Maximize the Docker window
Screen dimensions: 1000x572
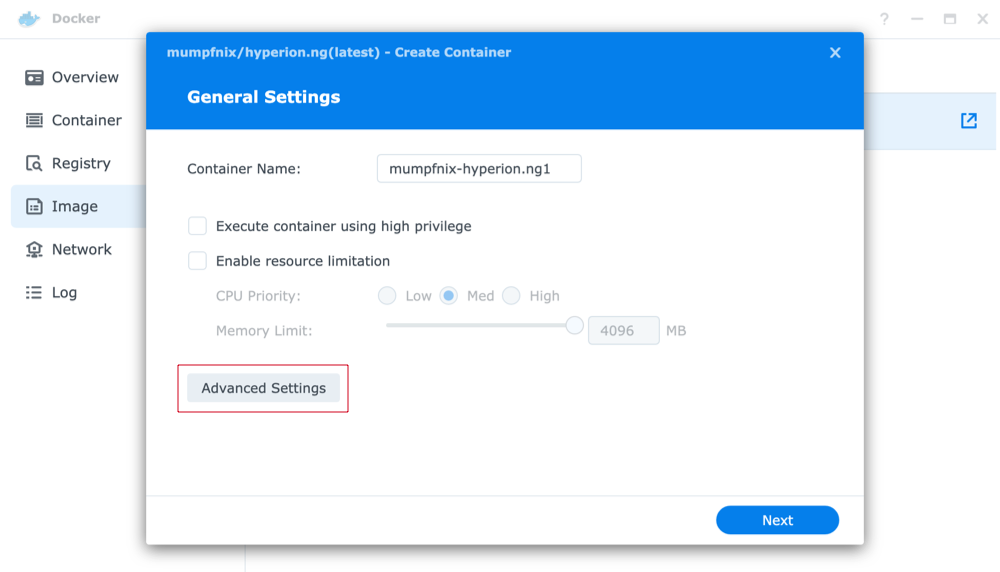click(950, 19)
